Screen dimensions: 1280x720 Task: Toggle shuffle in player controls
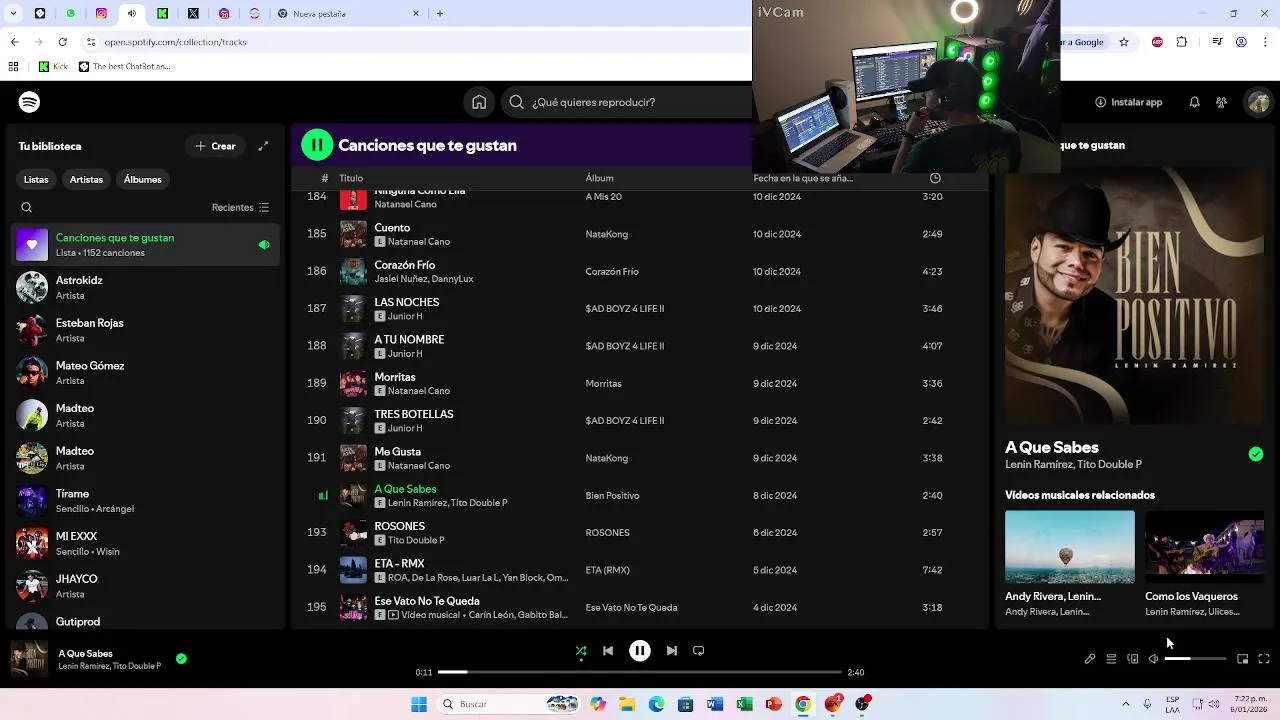[581, 651]
